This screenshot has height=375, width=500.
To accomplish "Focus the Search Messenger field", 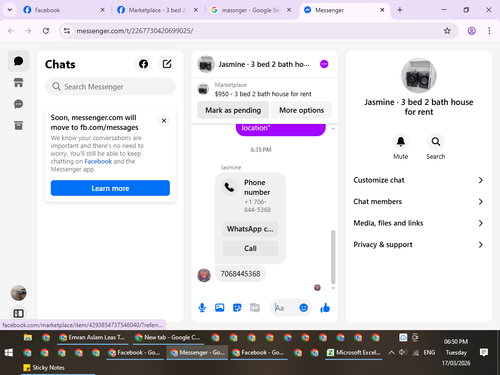I will pos(110,87).
